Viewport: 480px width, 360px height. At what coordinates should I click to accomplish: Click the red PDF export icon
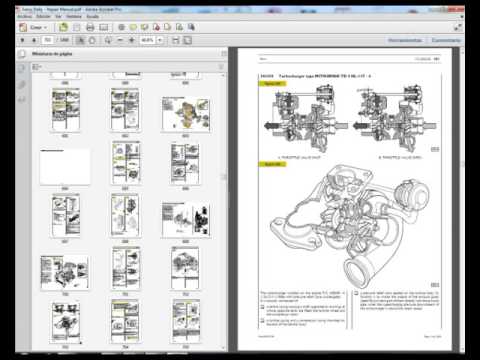pos(156,27)
